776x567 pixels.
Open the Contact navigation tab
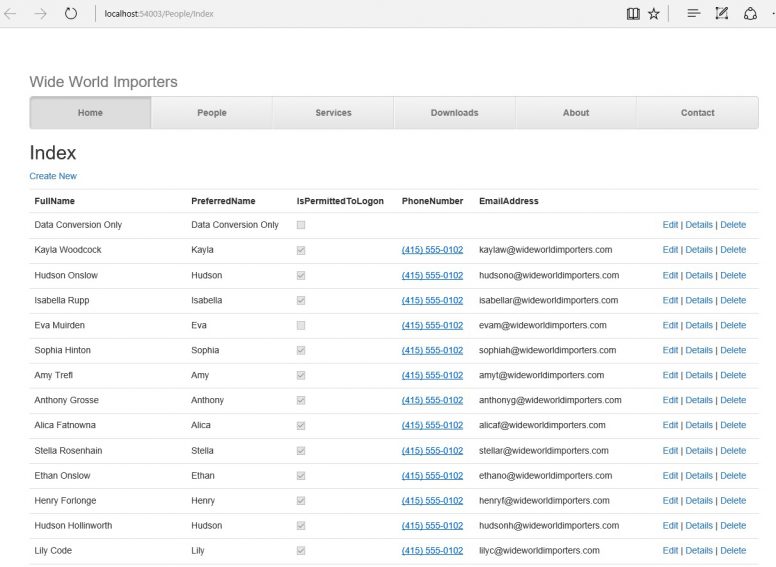[x=697, y=113]
